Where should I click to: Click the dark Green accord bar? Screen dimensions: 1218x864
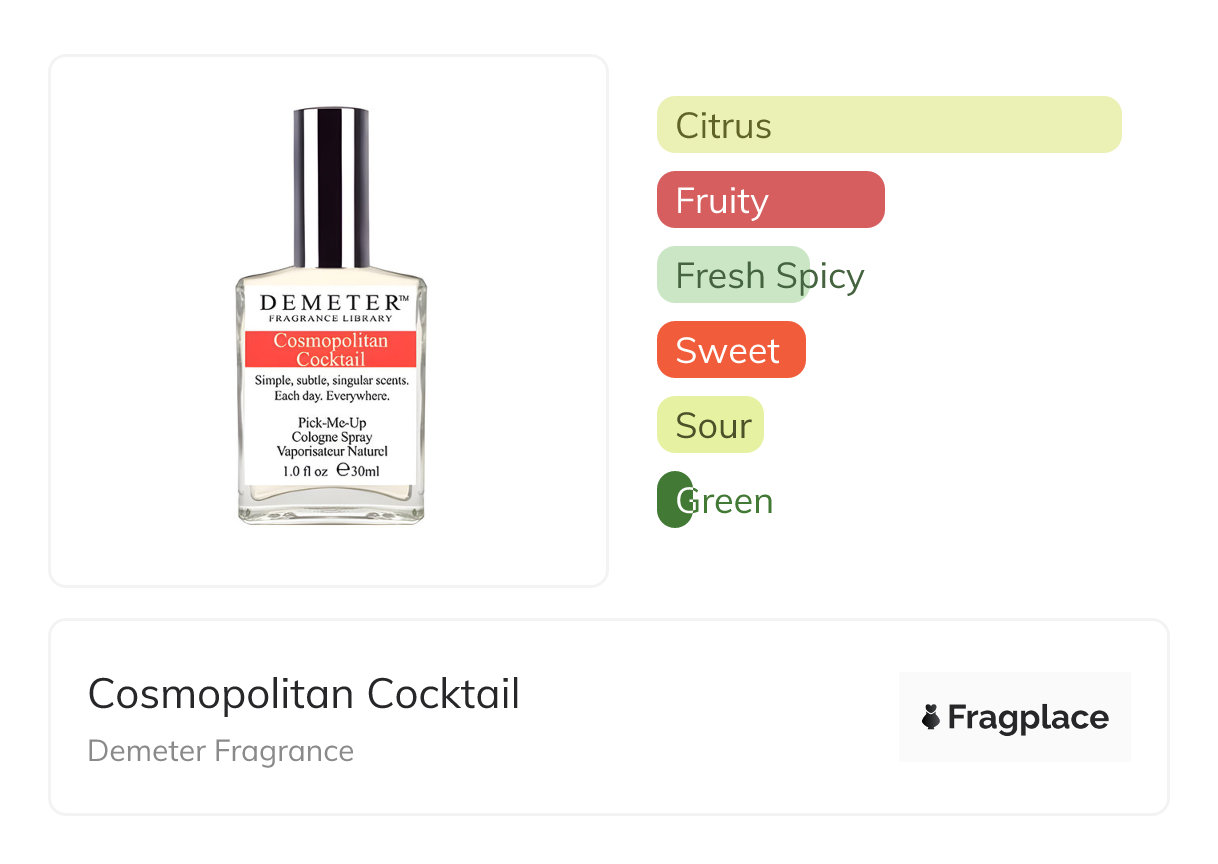(674, 500)
